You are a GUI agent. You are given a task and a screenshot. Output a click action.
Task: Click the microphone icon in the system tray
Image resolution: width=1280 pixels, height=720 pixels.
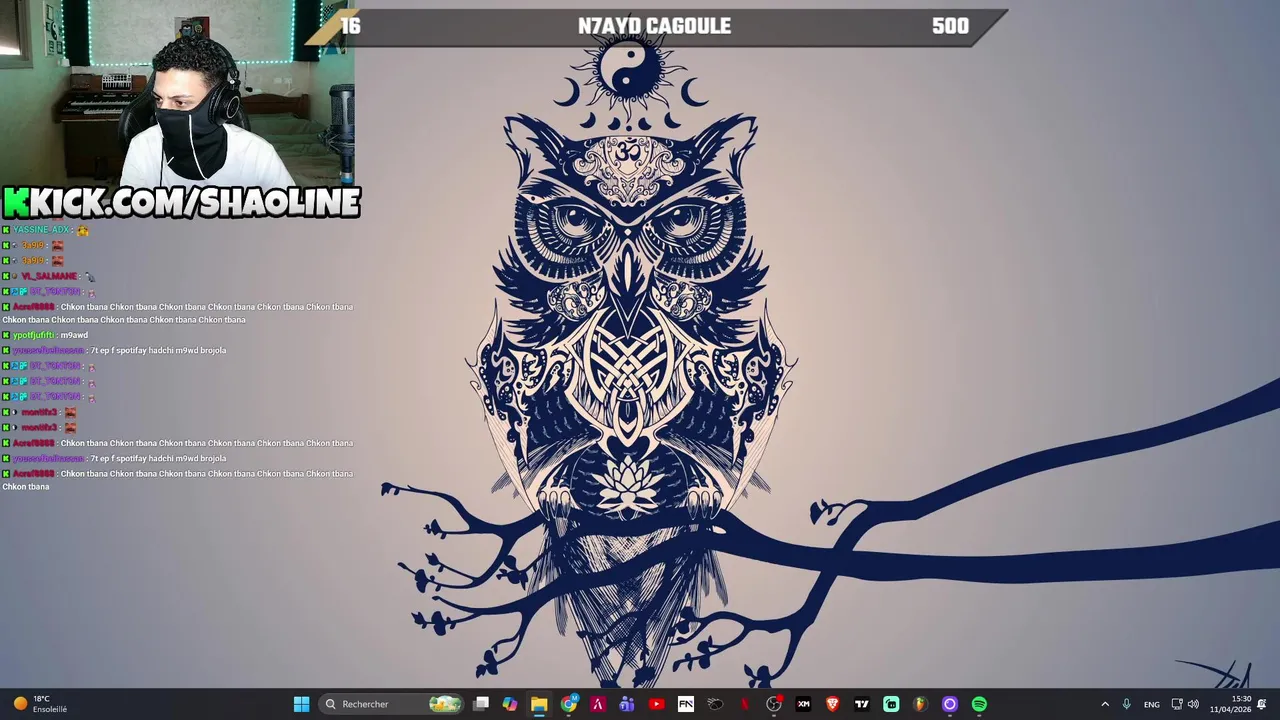1126,704
